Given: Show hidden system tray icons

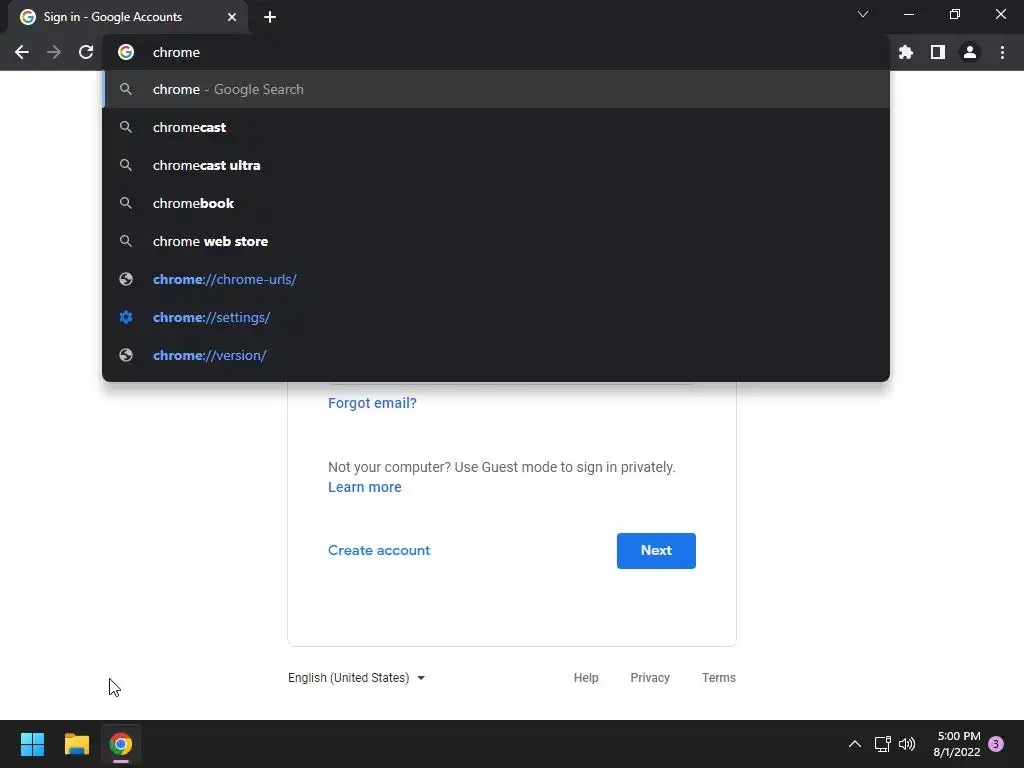Looking at the screenshot, I should tap(855, 744).
